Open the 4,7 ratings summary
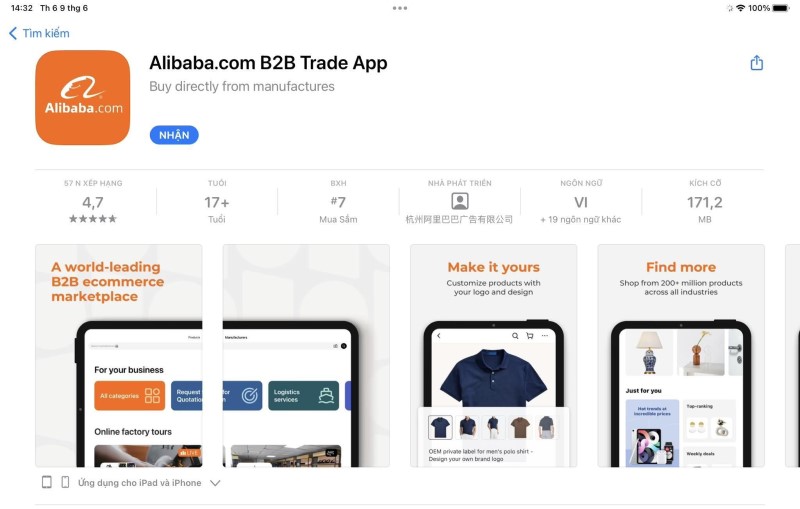 [93, 202]
